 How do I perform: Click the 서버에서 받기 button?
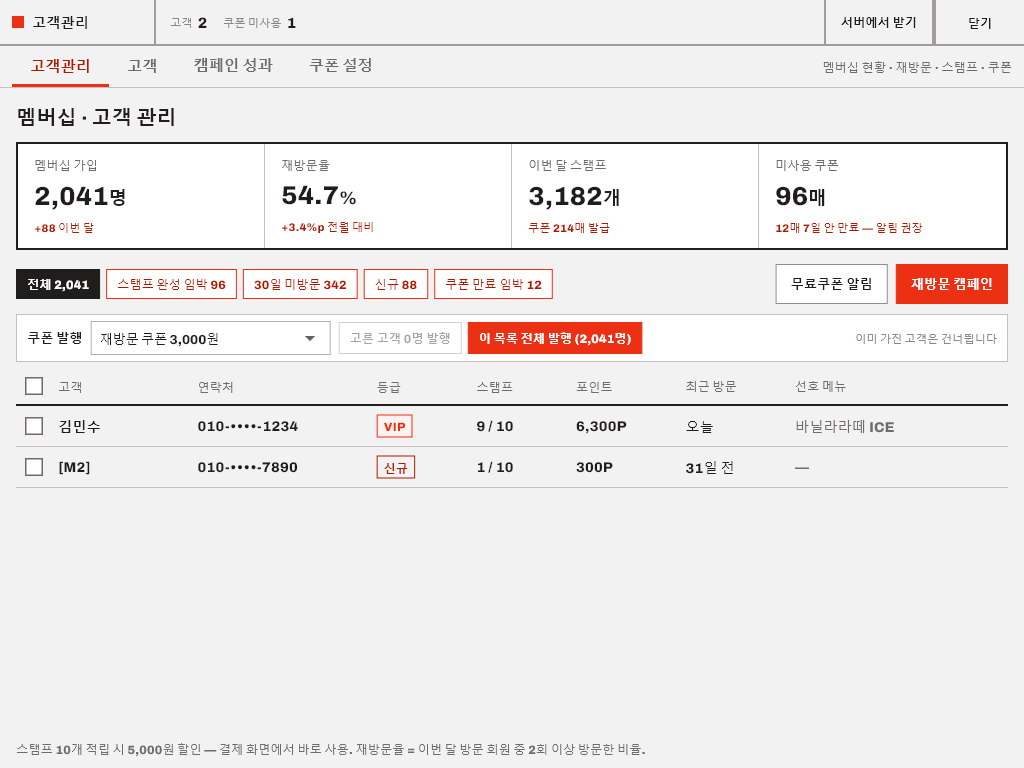(x=879, y=22)
